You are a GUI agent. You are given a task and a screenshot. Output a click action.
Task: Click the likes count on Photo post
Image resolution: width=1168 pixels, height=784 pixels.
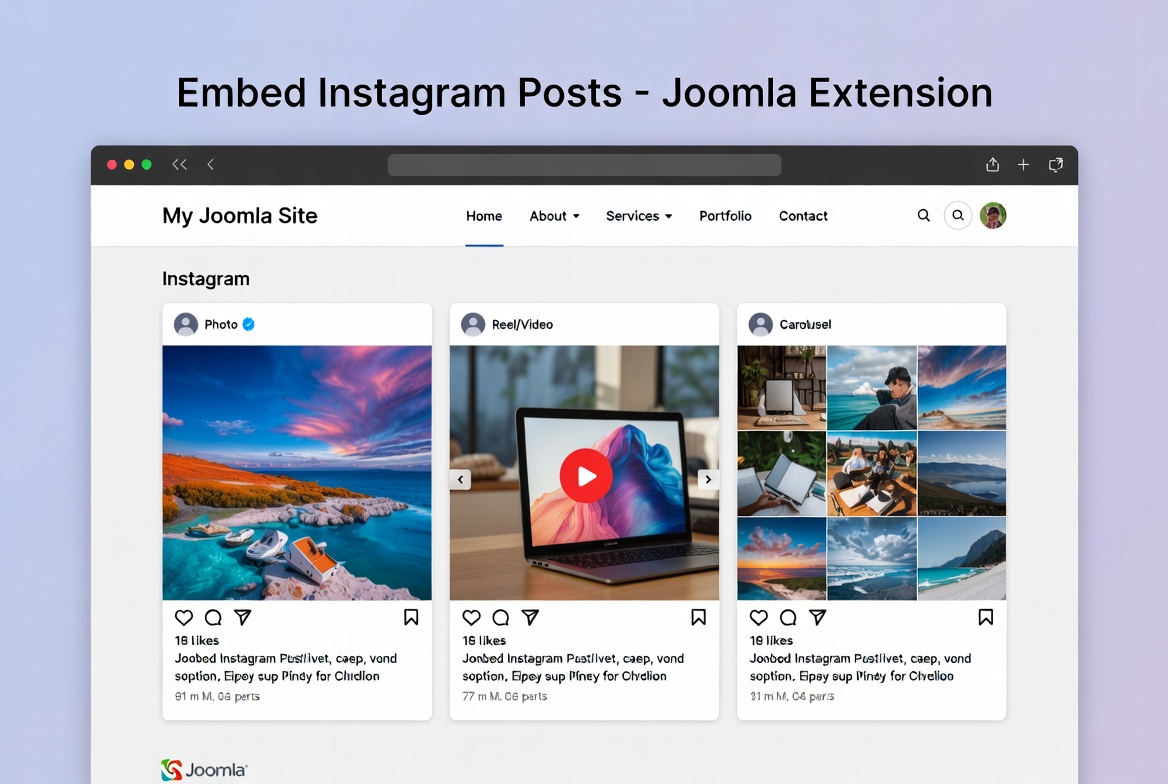(197, 640)
